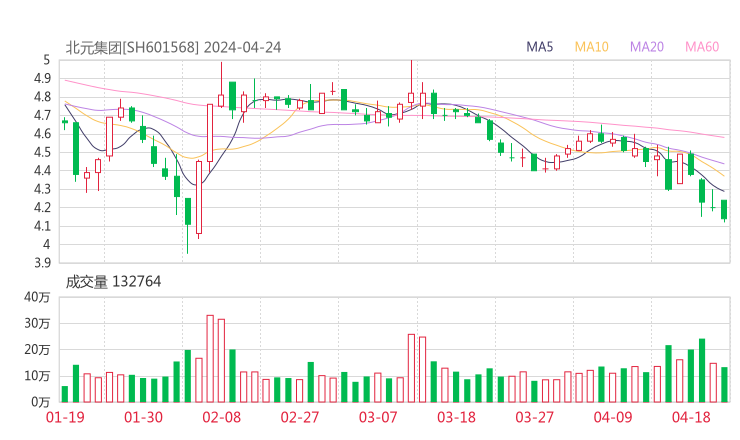Click the 04-09 date axis label

(x=613, y=417)
